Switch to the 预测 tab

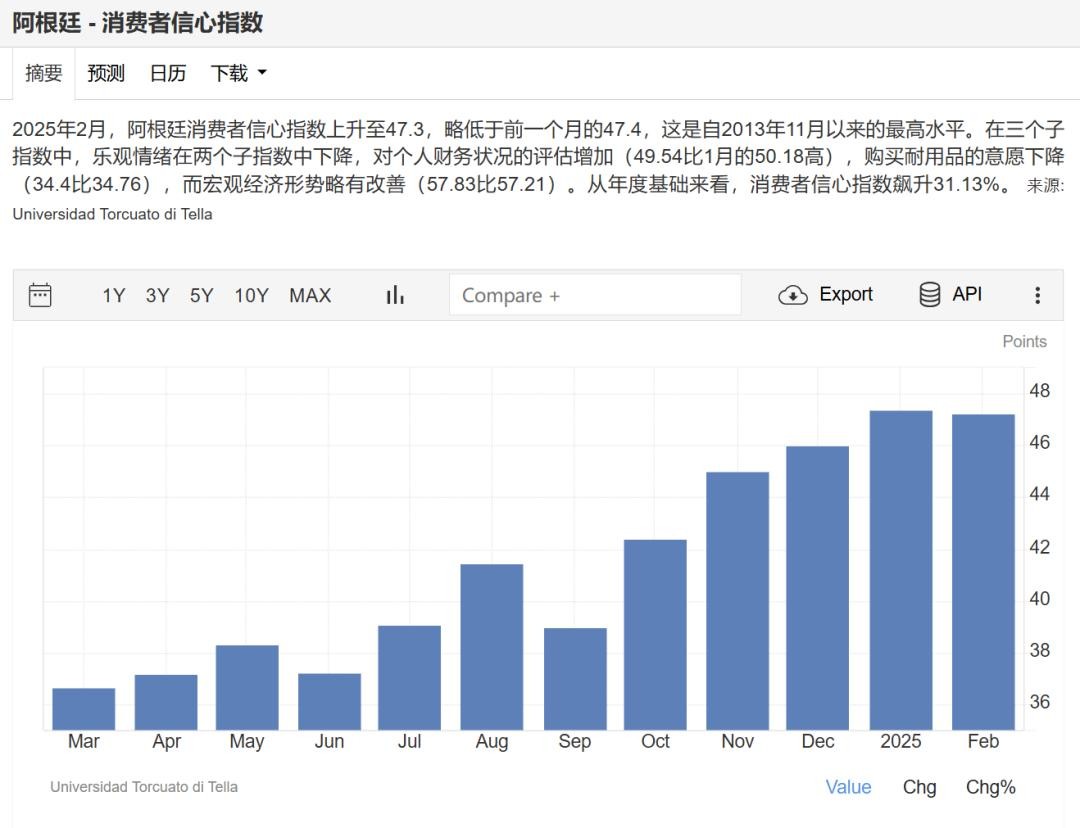[106, 73]
